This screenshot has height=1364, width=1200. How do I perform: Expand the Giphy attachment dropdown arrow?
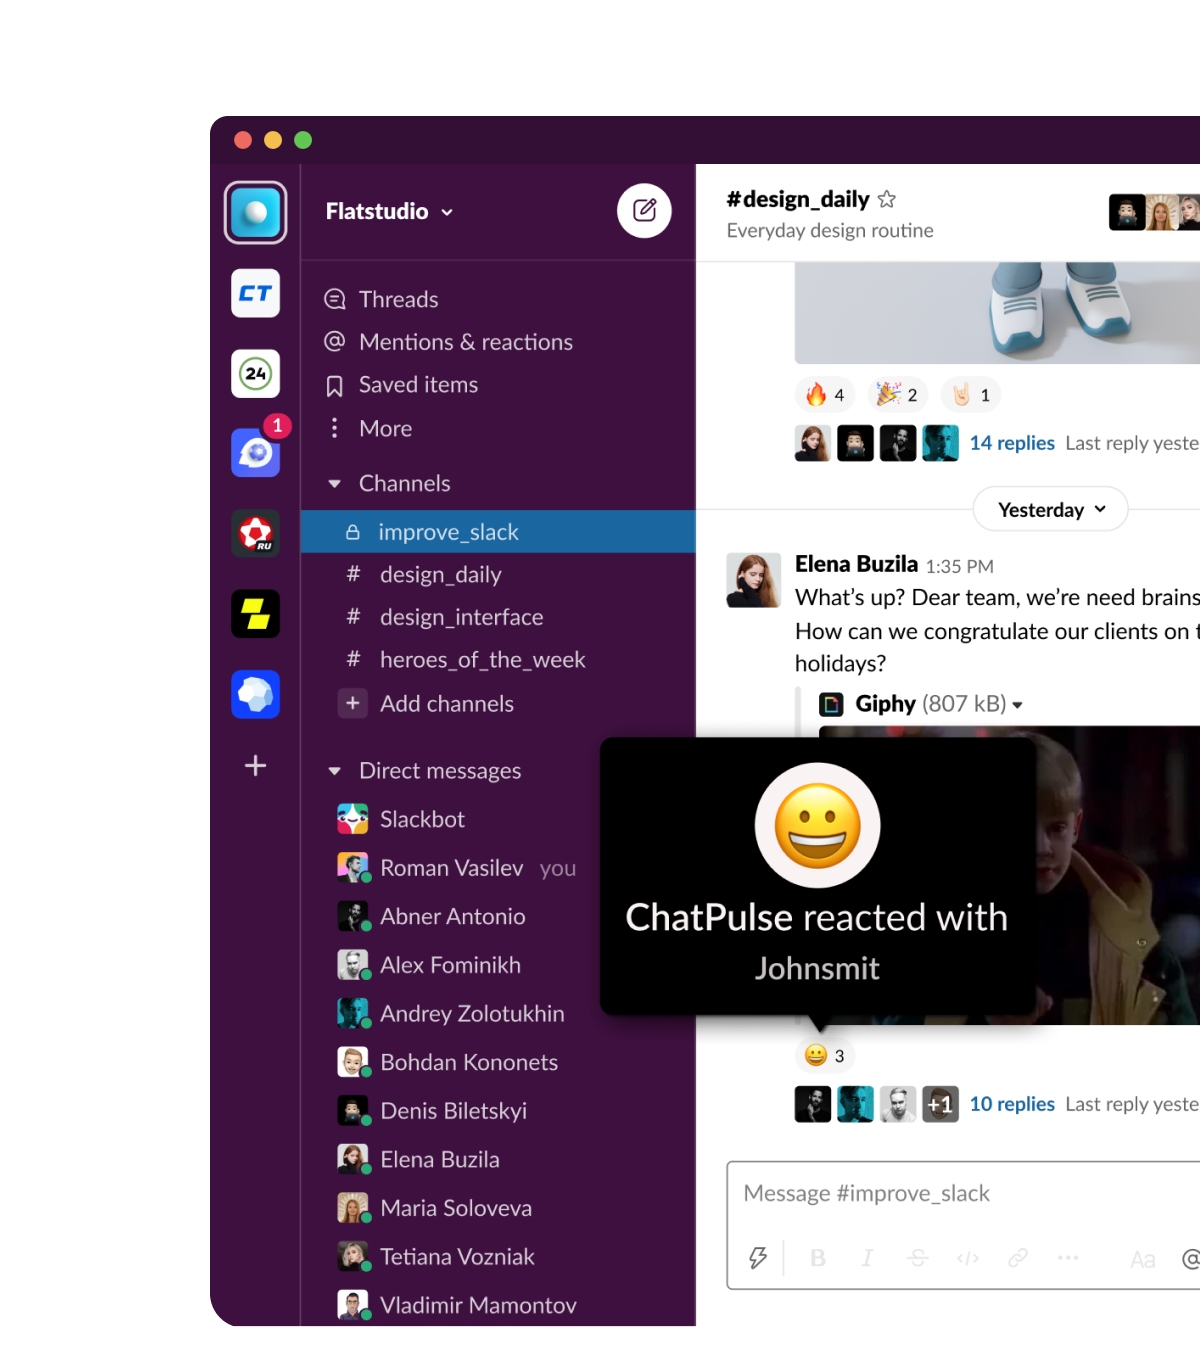click(1017, 705)
